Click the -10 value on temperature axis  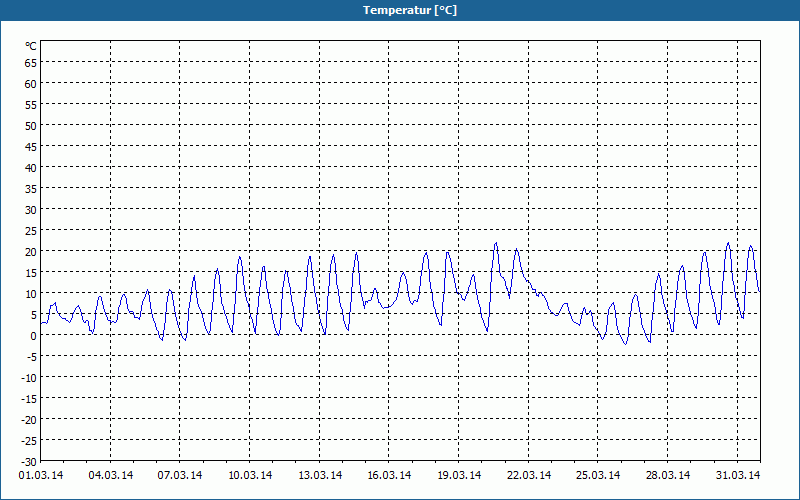tap(29, 378)
